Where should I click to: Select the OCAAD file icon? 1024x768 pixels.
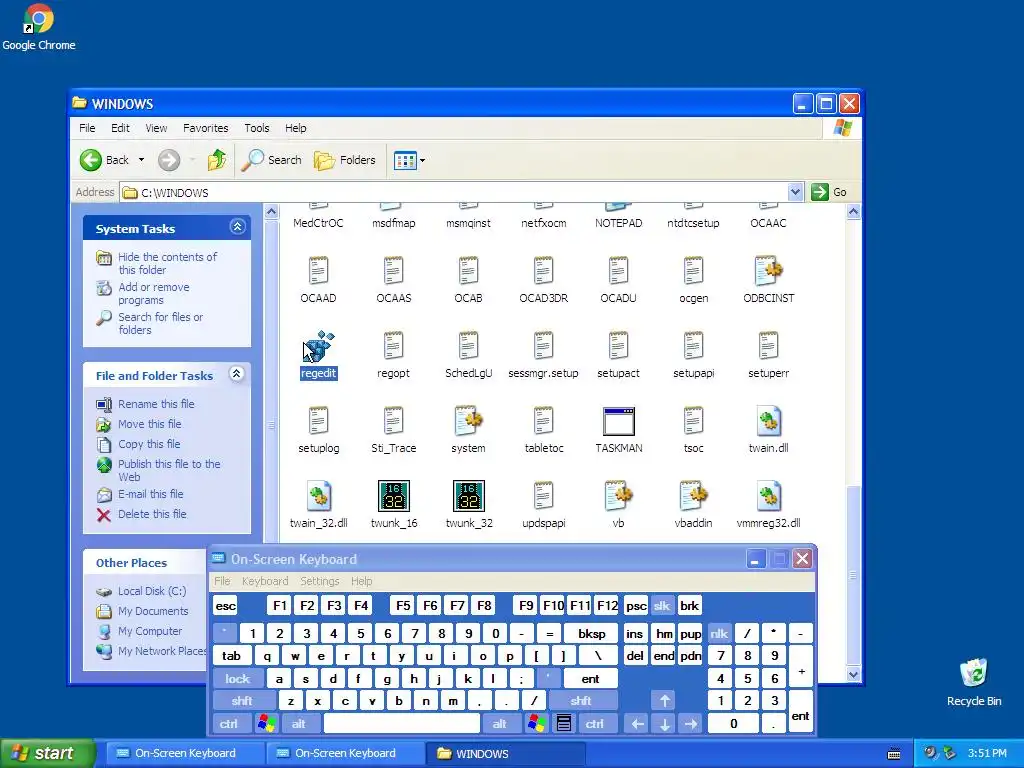tap(318, 271)
